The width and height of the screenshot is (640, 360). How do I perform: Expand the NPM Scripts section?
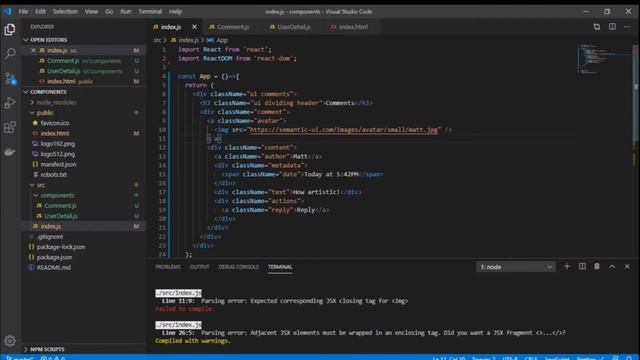click(84, 349)
